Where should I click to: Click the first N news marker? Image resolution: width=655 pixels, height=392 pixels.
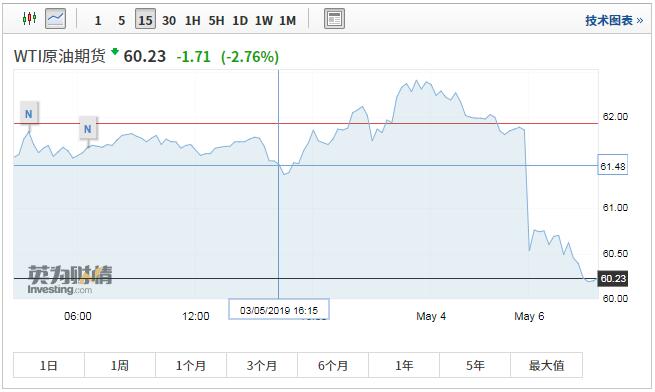coord(29,113)
